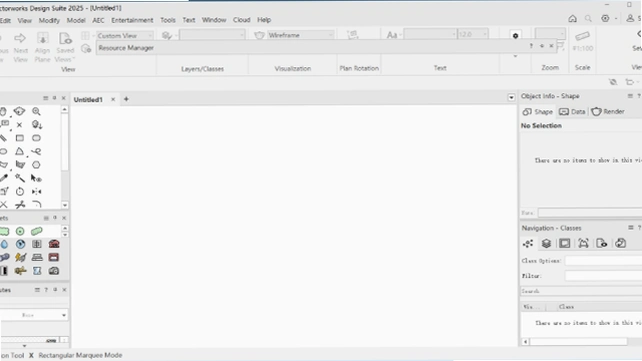642x361 pixels.
Task: Select the Mirror tool icon
Action: pos(36,192)
